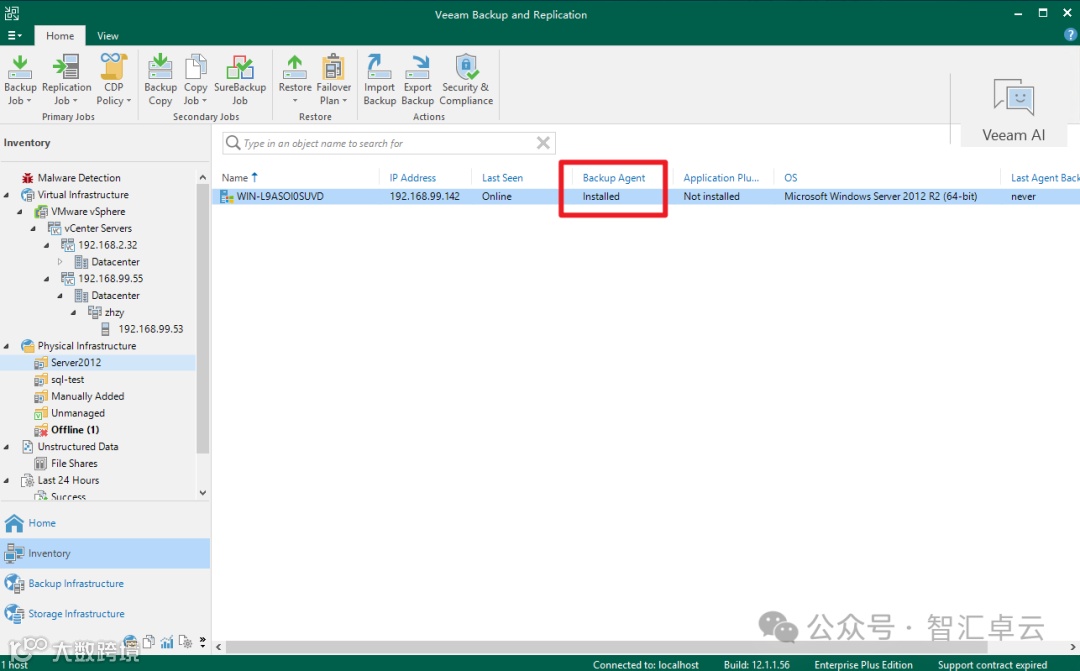Collapse the 192.168.2.32 vCenter node
This screenshot has height=671, width=1080.
pyautogui.click(x=47, y=245)
